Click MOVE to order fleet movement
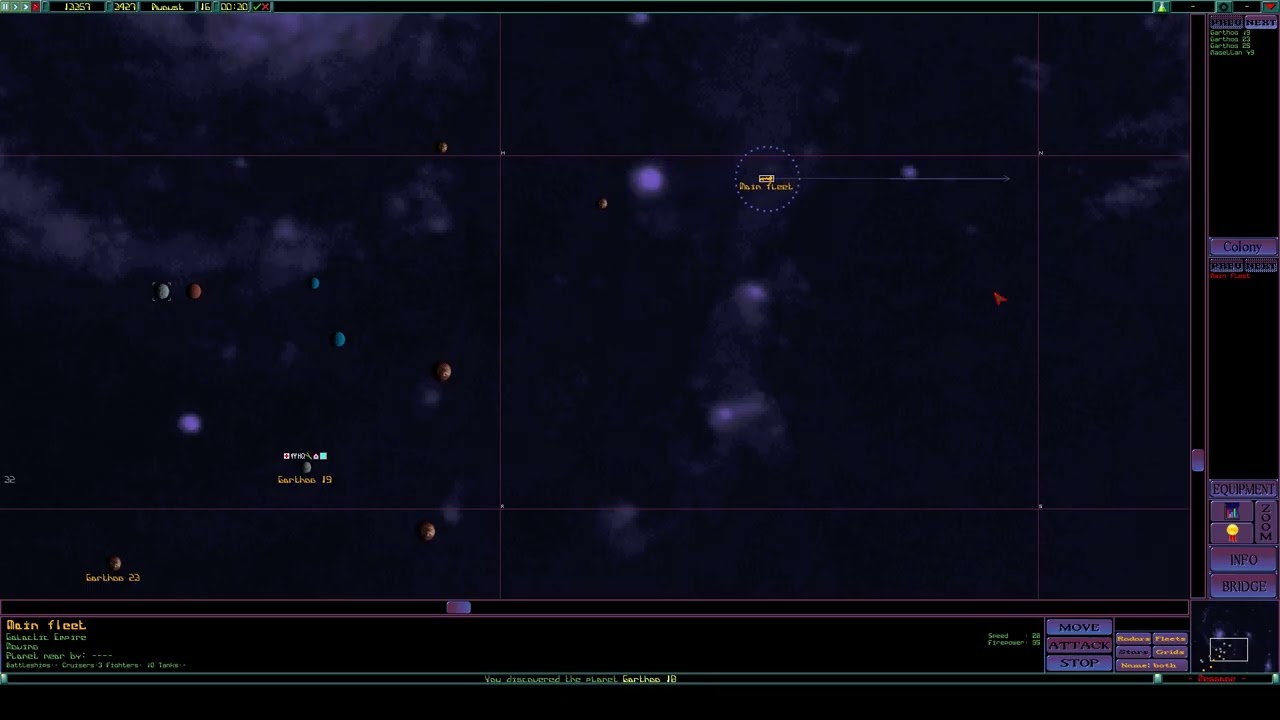 tap(1079, 627)
